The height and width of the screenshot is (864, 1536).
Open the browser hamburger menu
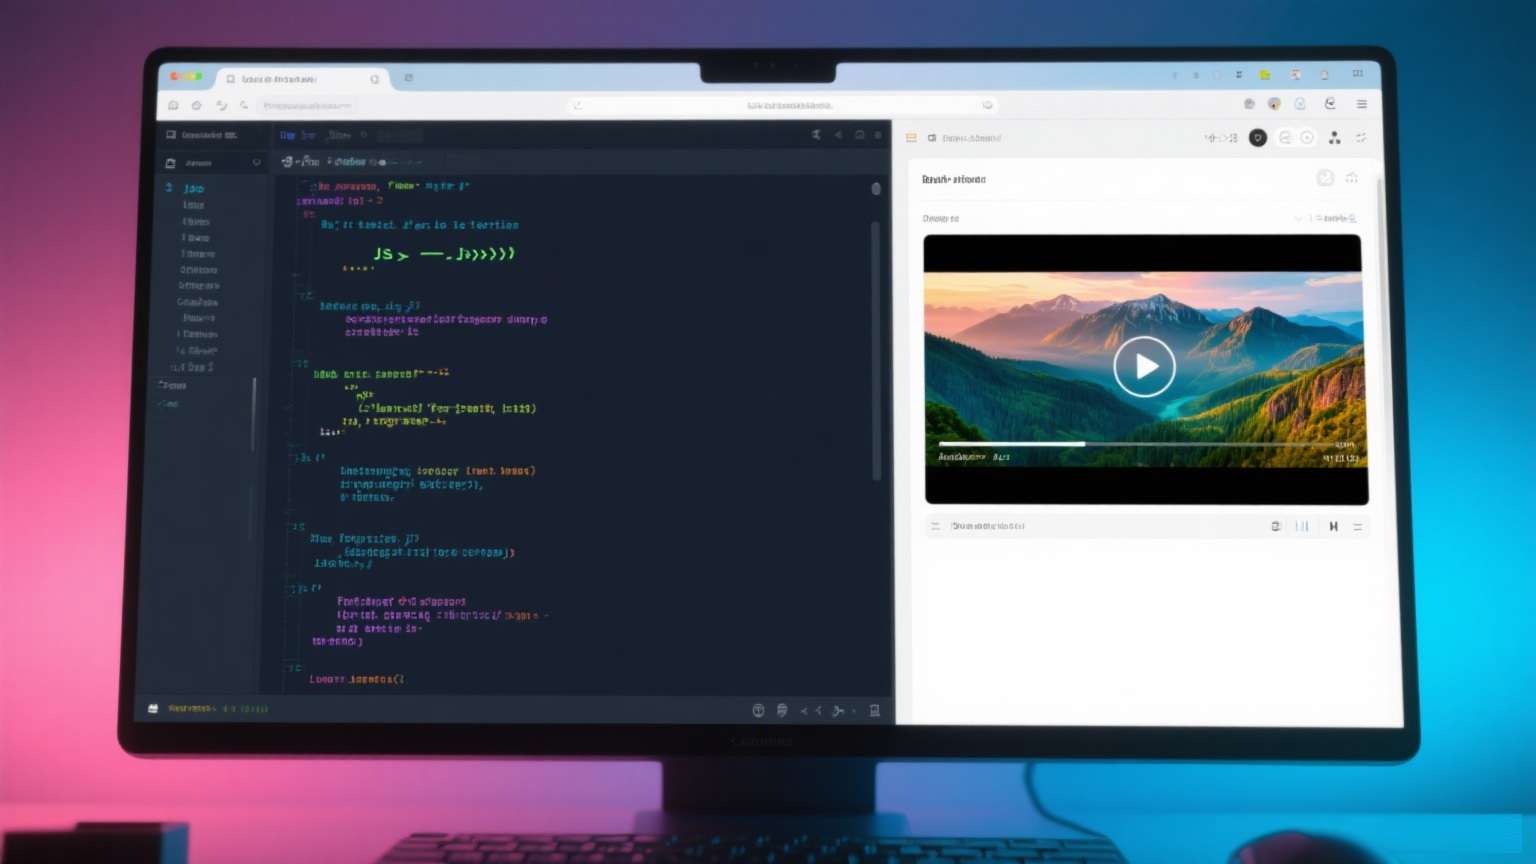(1361, 104)
